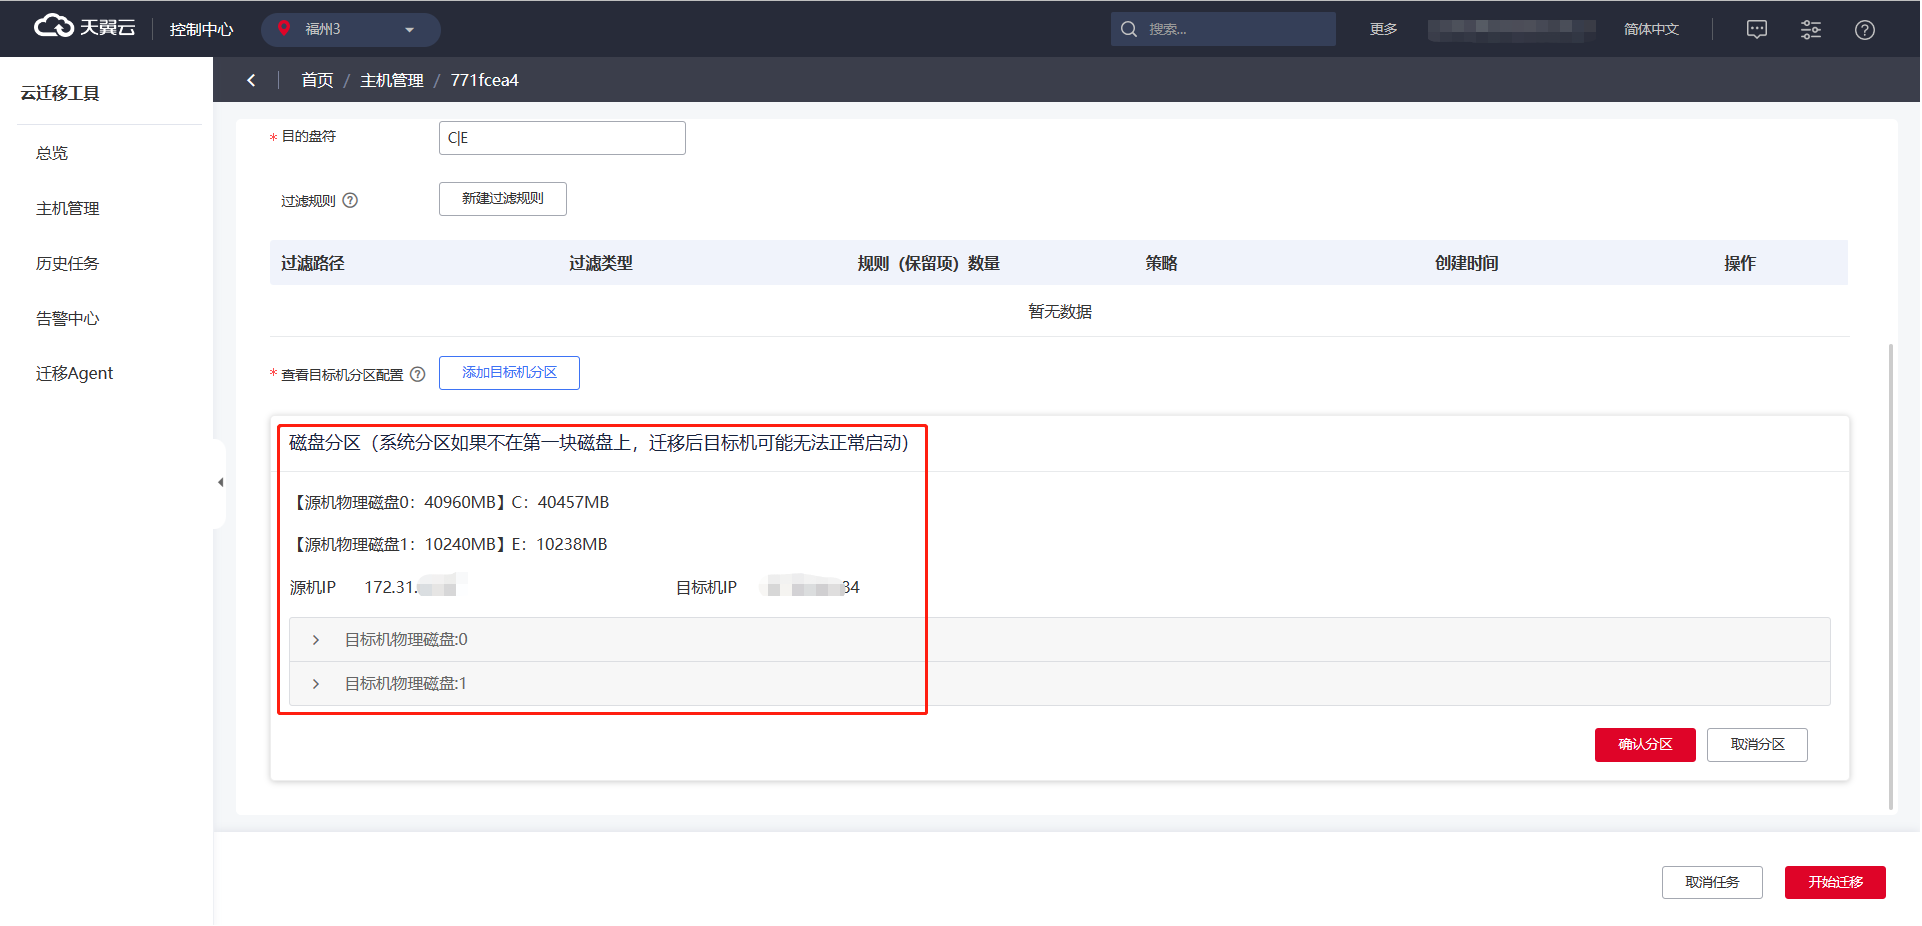Image resolution: width=1922 pixels, height=926 pixels.
Task: Collapse the sidebar using the arrow handle
Action: click(220, 482)
